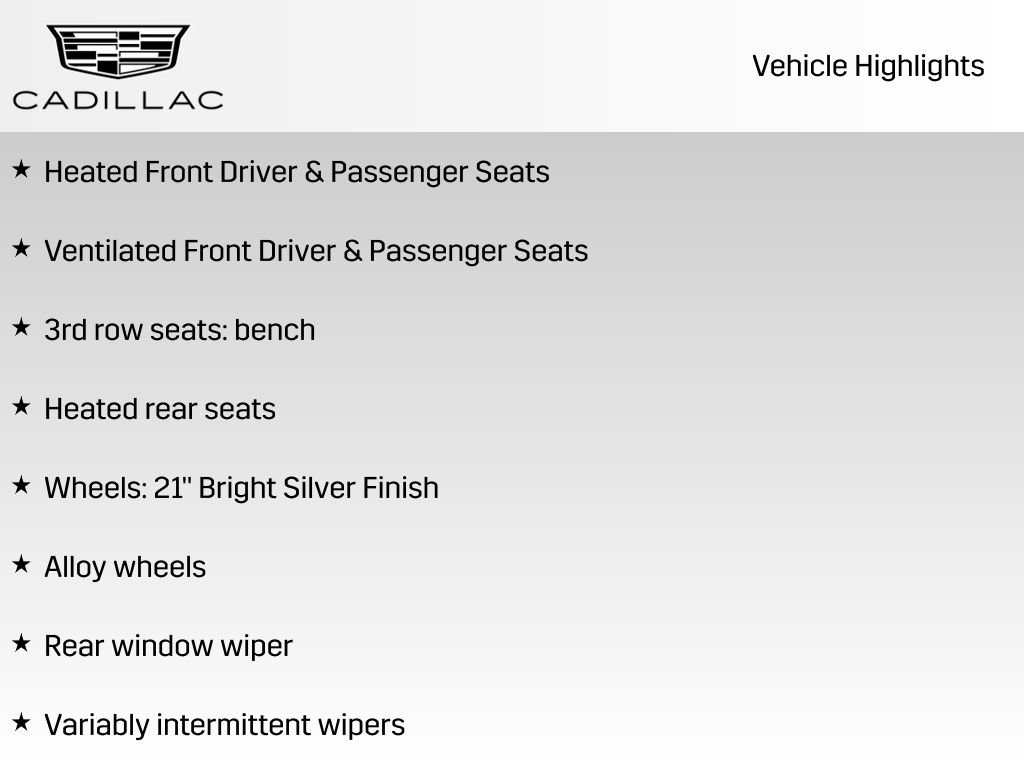Image resolution: width=1024 pixels, height=768 pixels.
Task: Click the star beside Variably intermittent wipers
Action: pyautogui.click(x=21, y=723)
